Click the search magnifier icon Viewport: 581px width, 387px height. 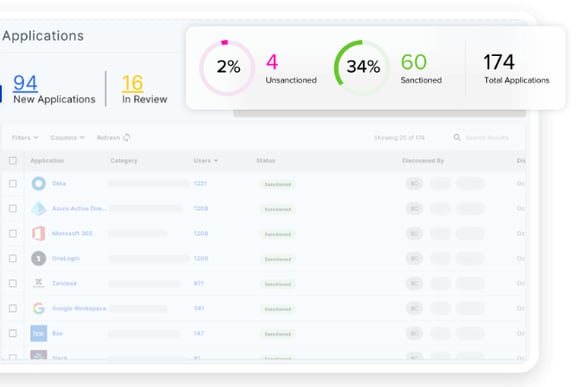point(457,138)
